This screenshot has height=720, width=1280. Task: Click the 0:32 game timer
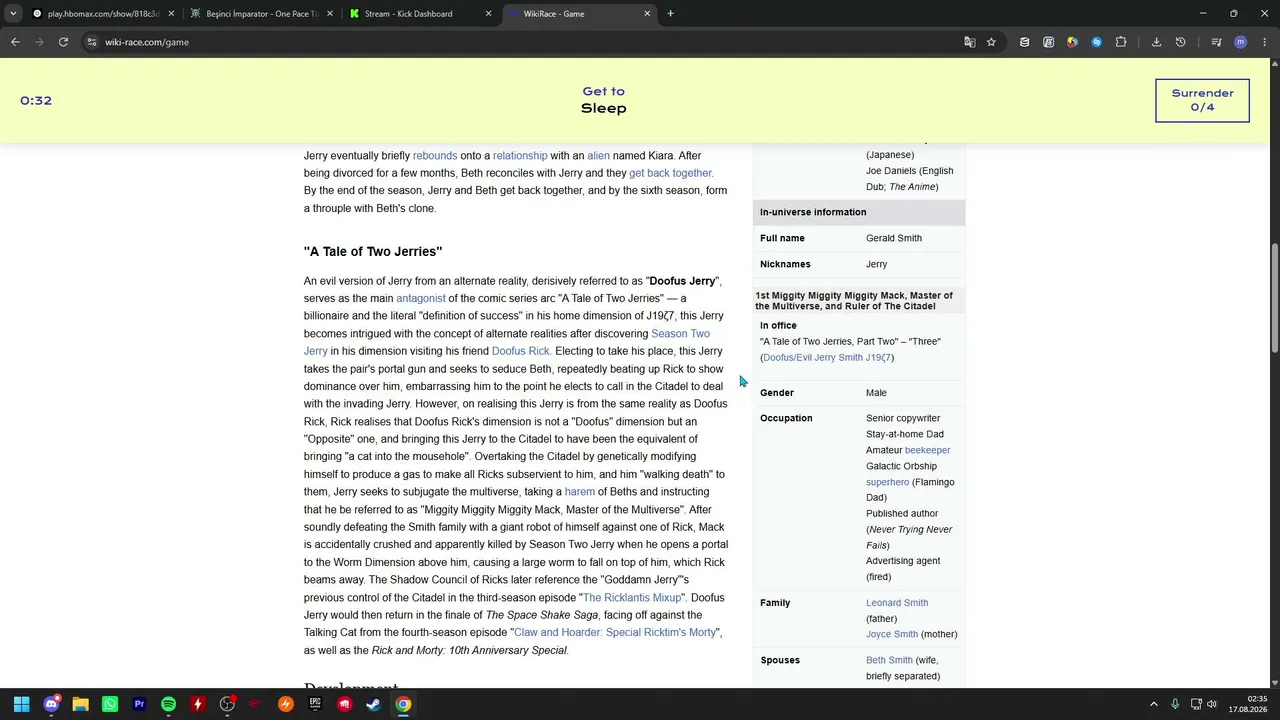(x=36, y=100)
